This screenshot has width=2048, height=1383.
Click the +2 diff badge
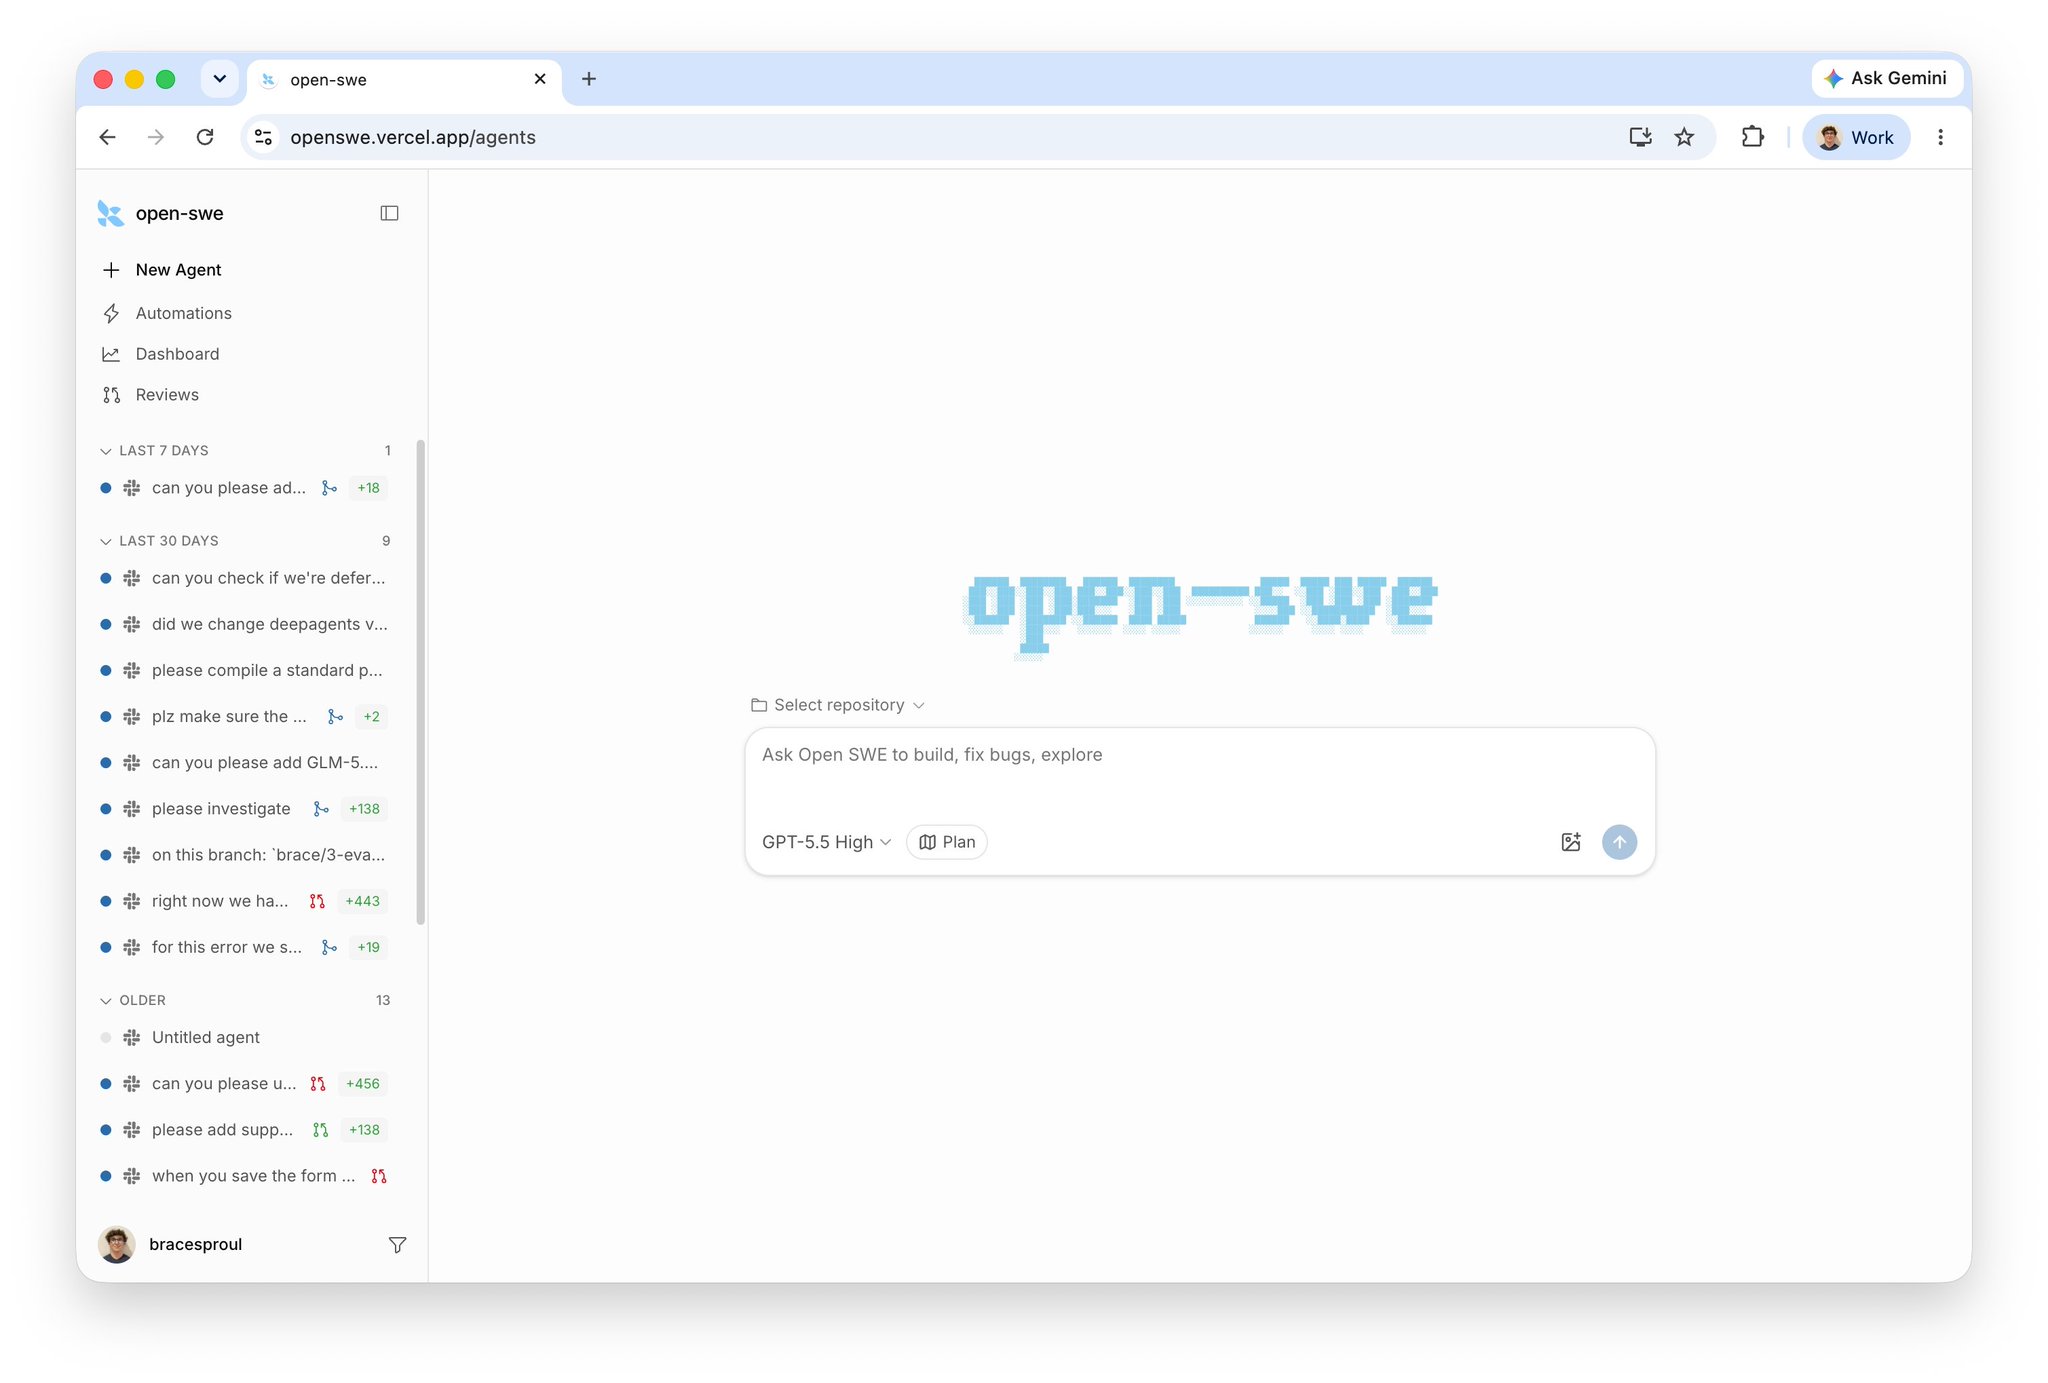tap(371, 717)
